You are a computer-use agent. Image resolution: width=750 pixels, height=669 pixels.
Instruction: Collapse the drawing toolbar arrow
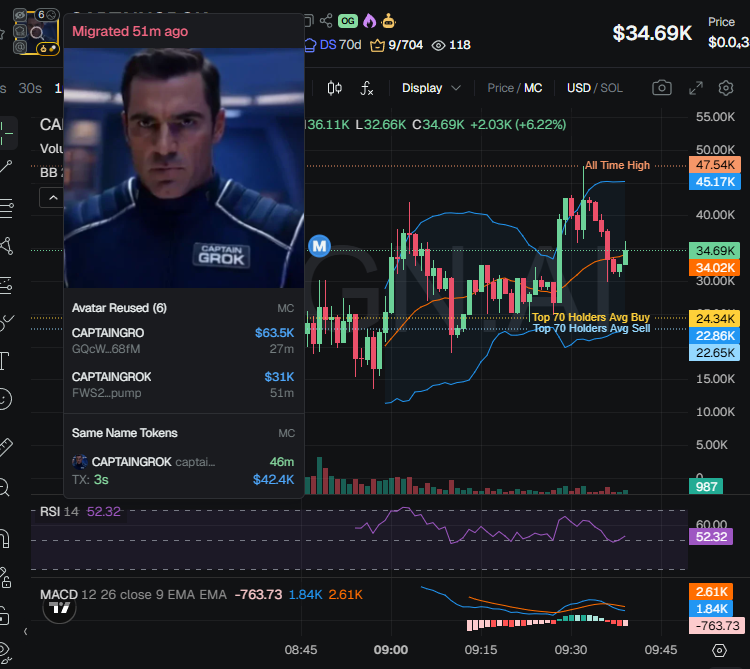coord(25,632)
